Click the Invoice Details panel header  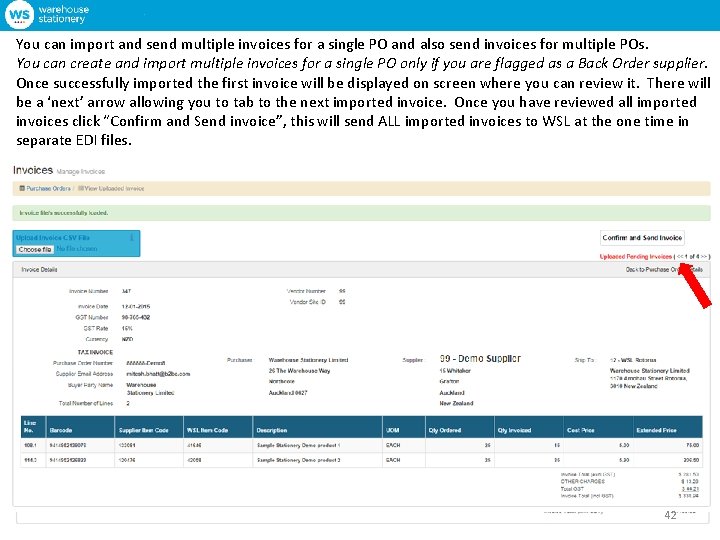(361, 270)
